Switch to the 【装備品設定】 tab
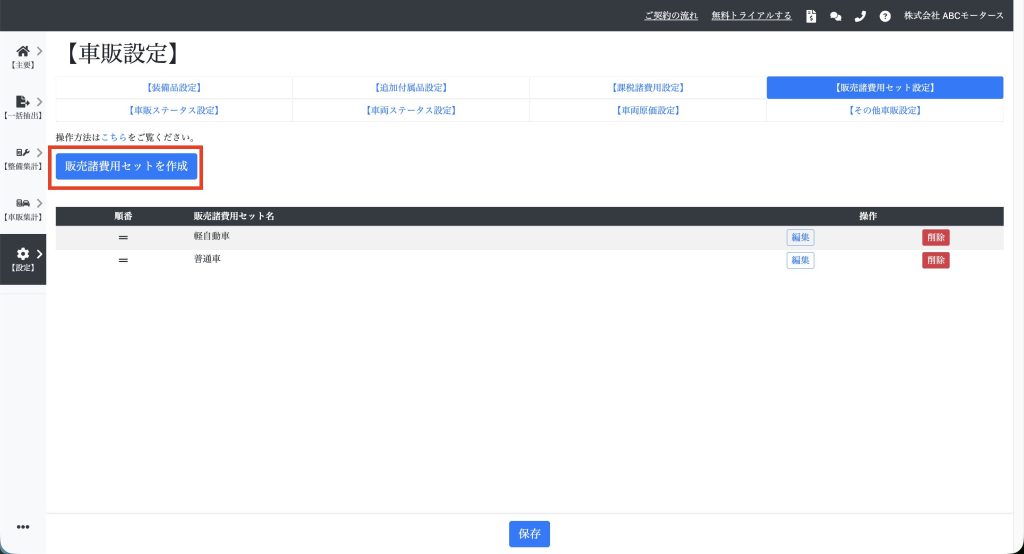 coord(174,88)
